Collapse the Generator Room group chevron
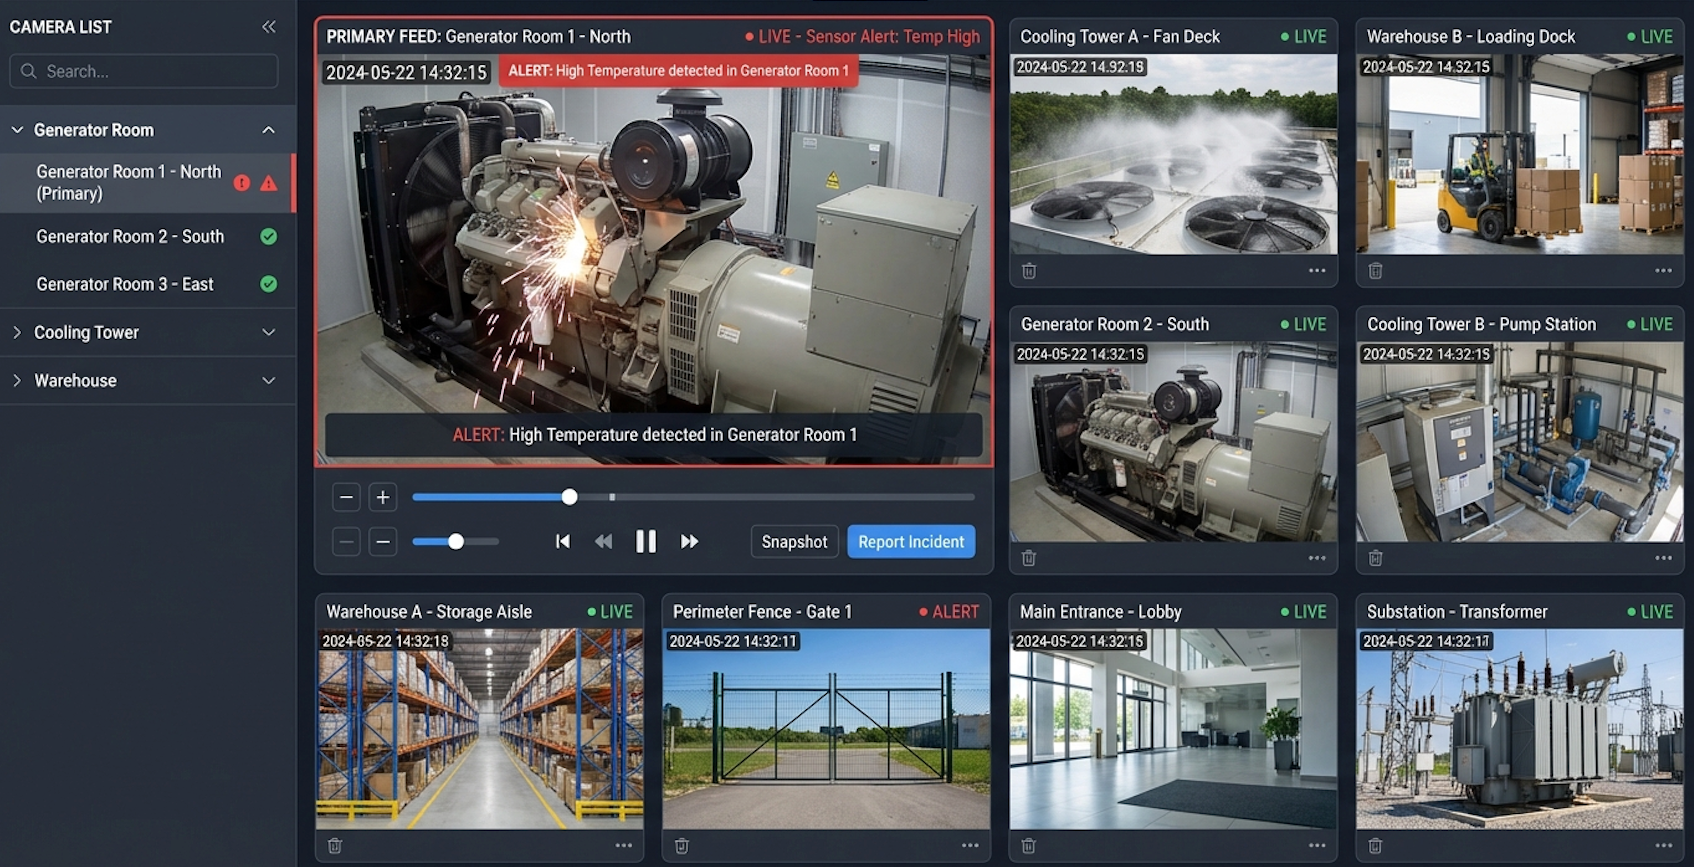This screenshot has width=1694, height=867. [x=268, y=130]
